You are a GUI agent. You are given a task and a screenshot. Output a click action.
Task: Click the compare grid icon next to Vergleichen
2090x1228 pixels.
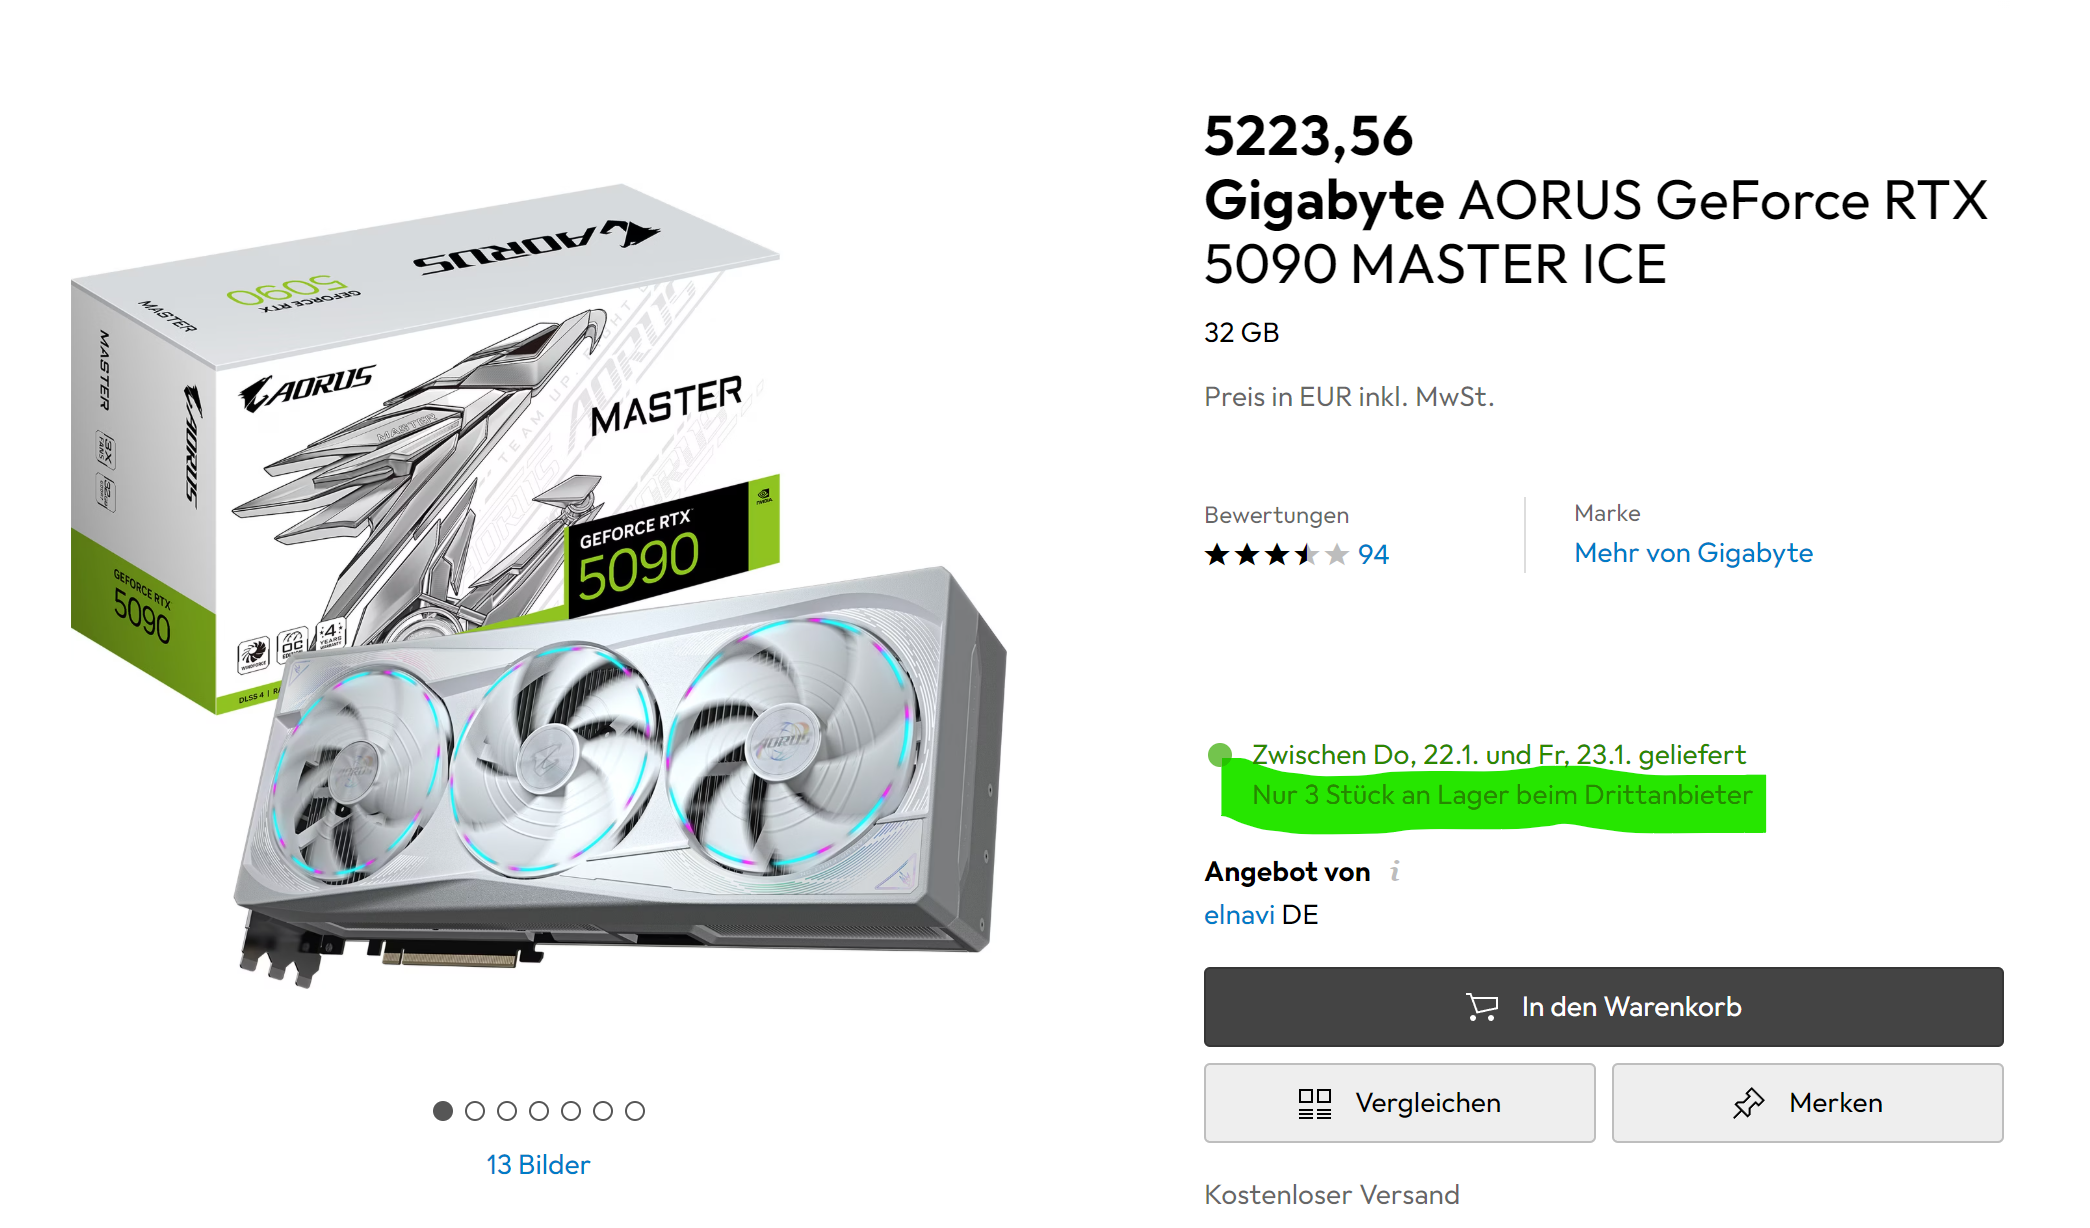click(1314, 1103)
